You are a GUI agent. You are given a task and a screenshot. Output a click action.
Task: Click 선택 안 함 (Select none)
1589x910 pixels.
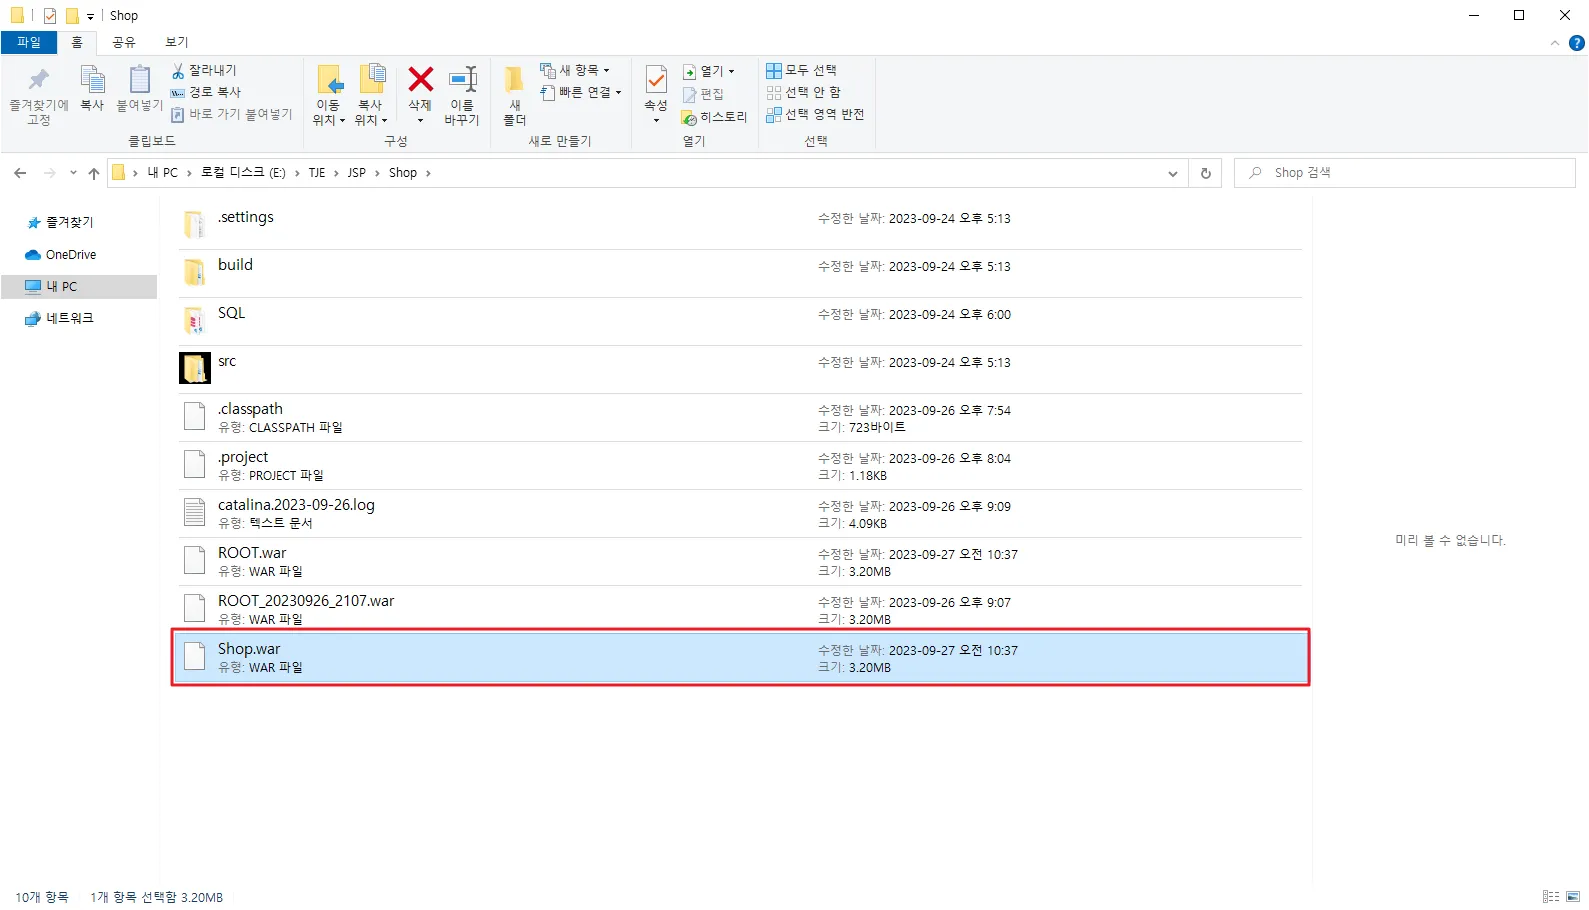pos(804,92)
